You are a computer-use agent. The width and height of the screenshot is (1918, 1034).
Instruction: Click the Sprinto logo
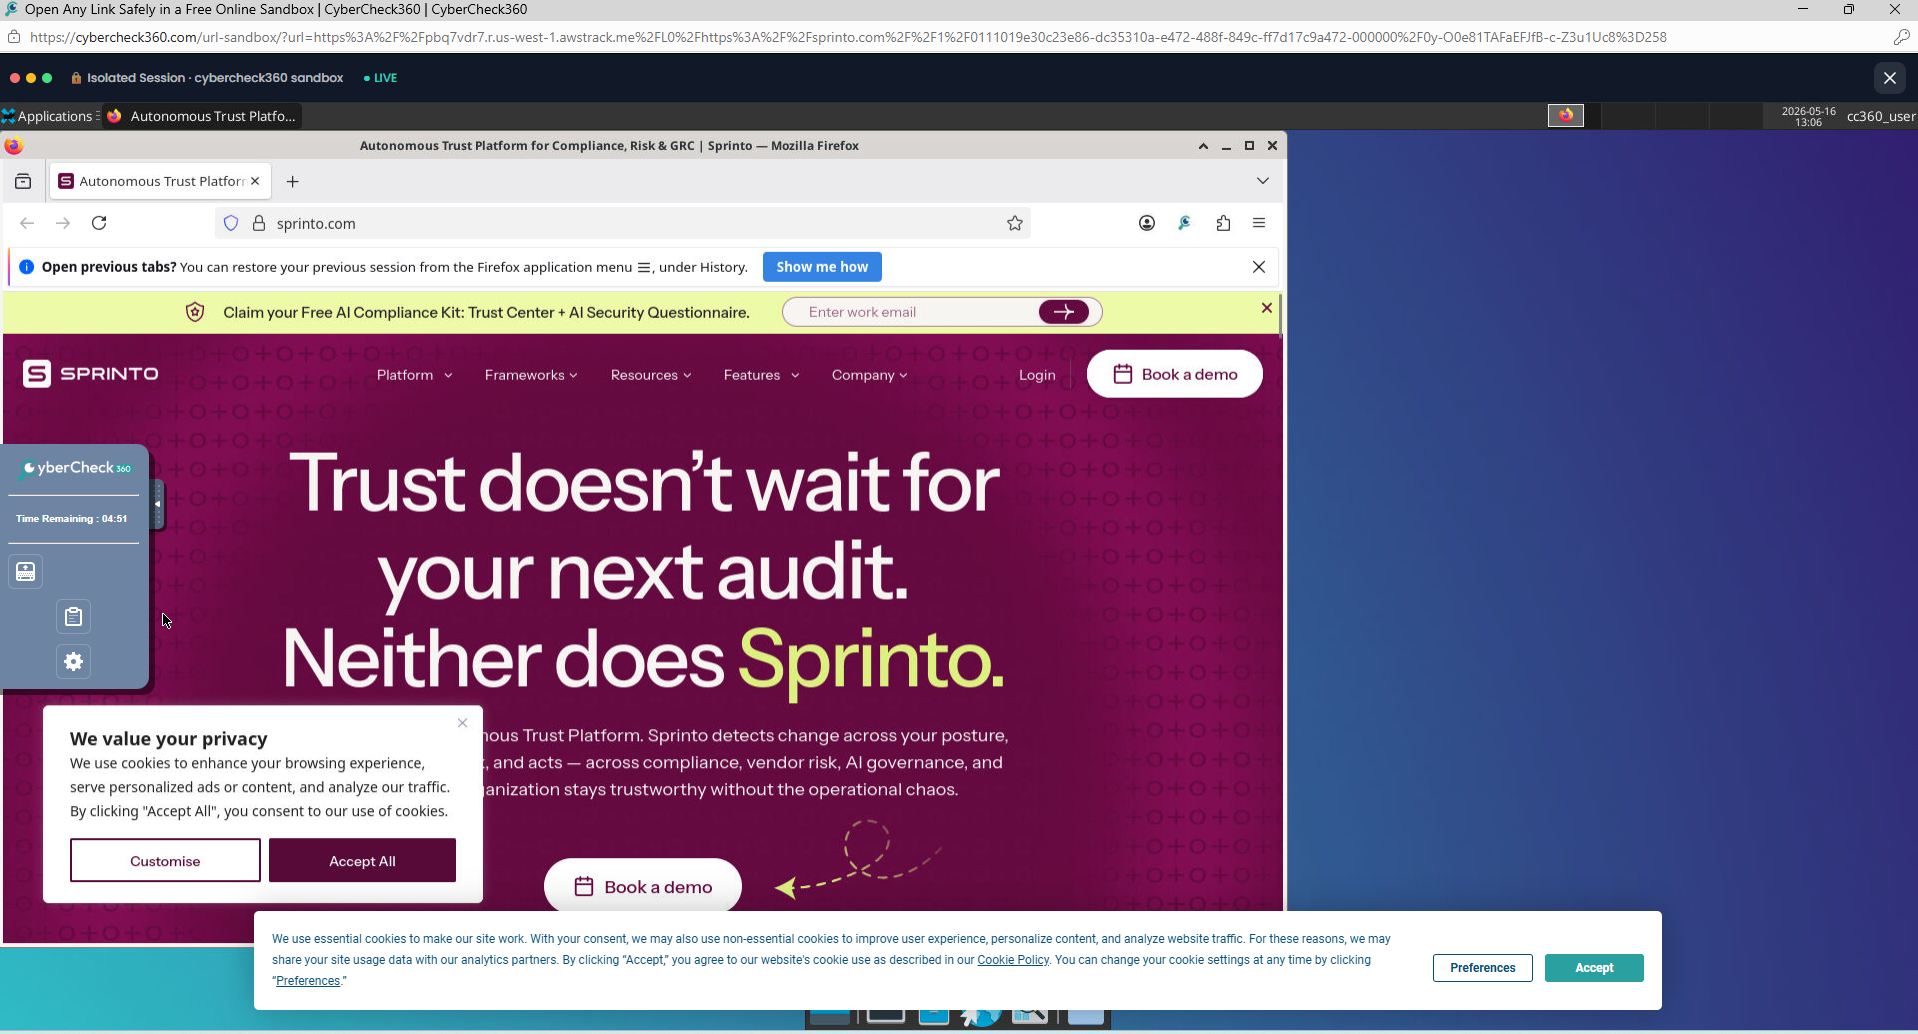click(91, 374)
